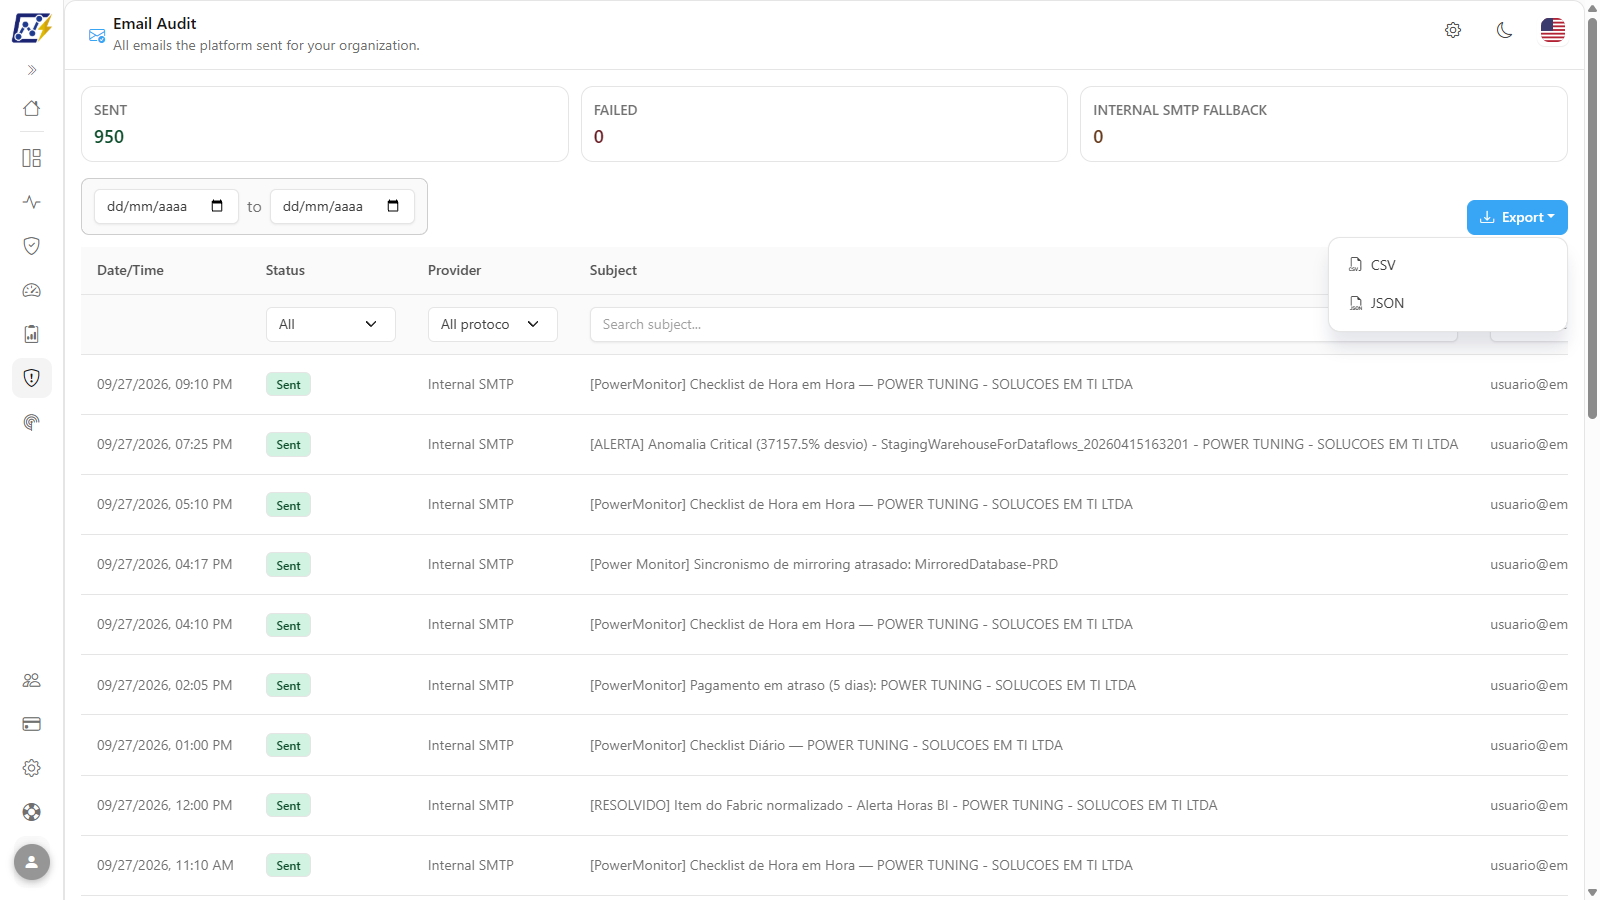The height and width of the screenshot is (900, 1600).
Task: Open the dashboard layout icon in the sidebar
Action: 32,158
